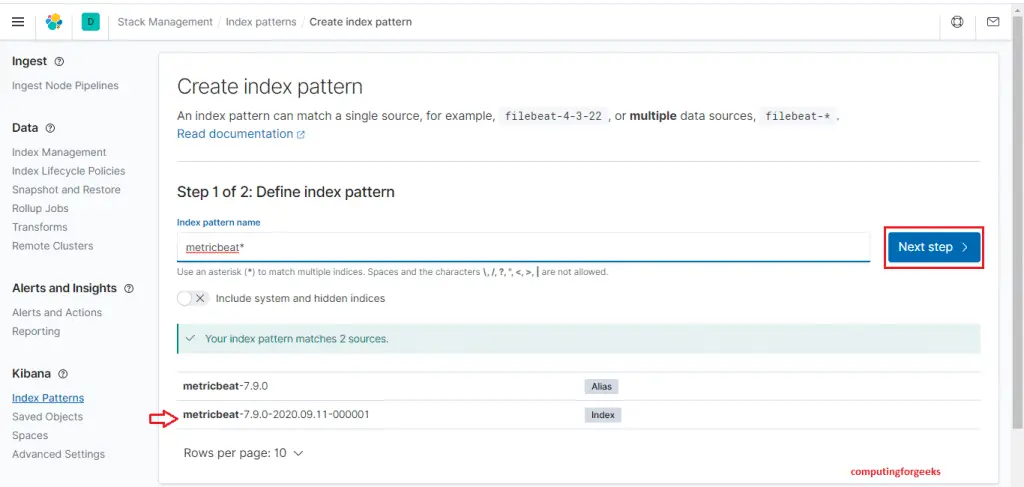The width and height of the screenshot is (1024, 487).
Task: Click Alerts and Insights help icon
Action: (129, 288)
